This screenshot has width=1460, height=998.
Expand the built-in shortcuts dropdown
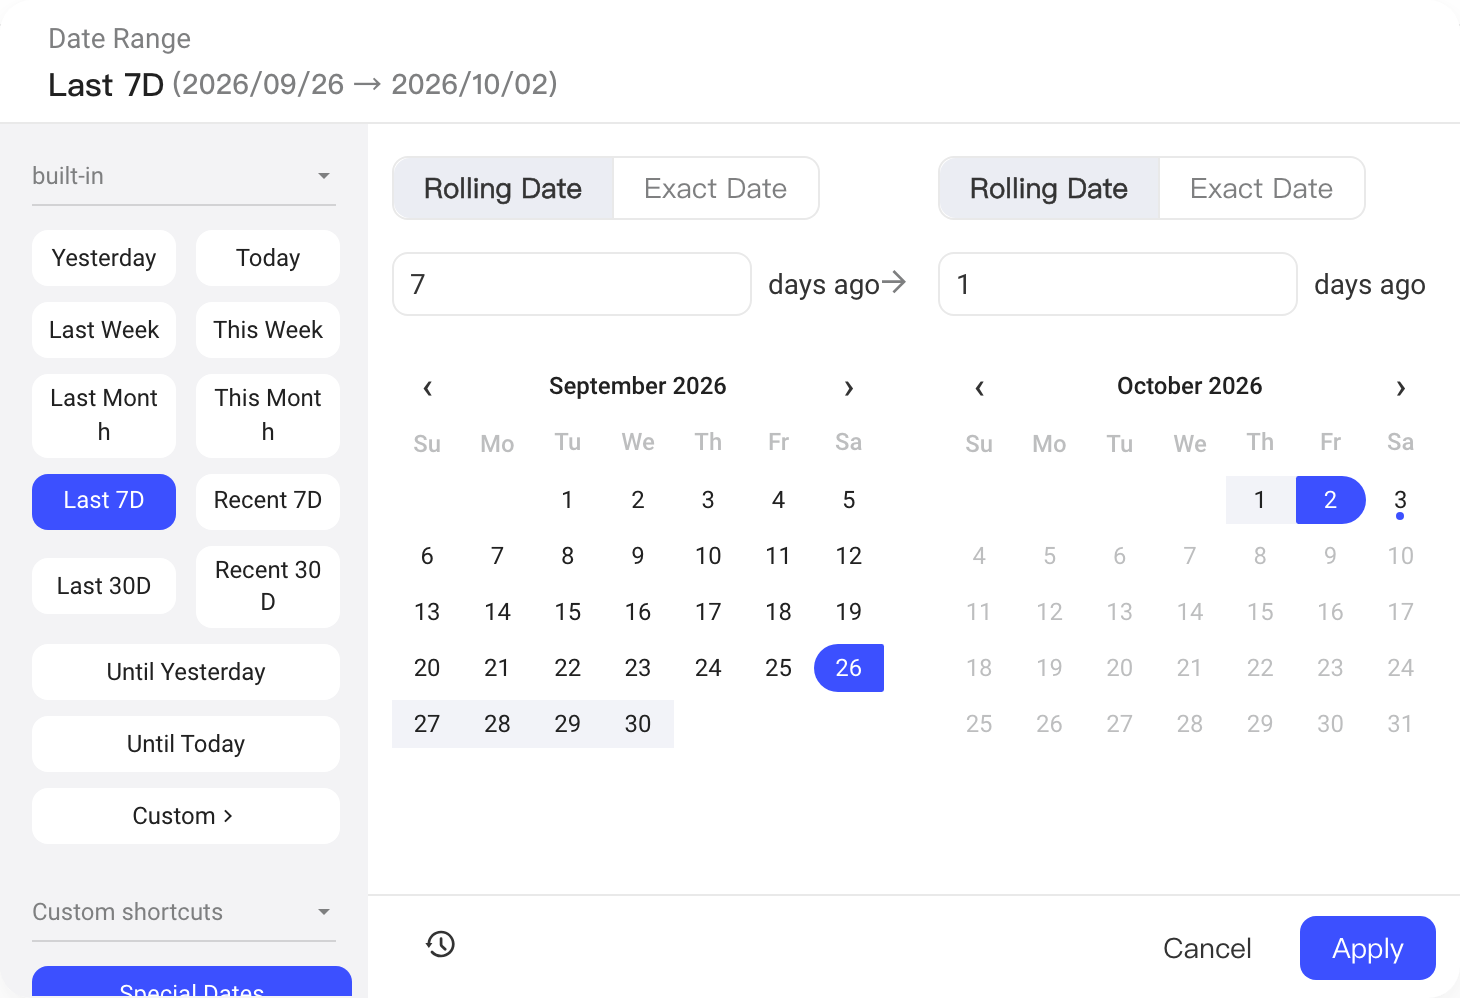184,176
